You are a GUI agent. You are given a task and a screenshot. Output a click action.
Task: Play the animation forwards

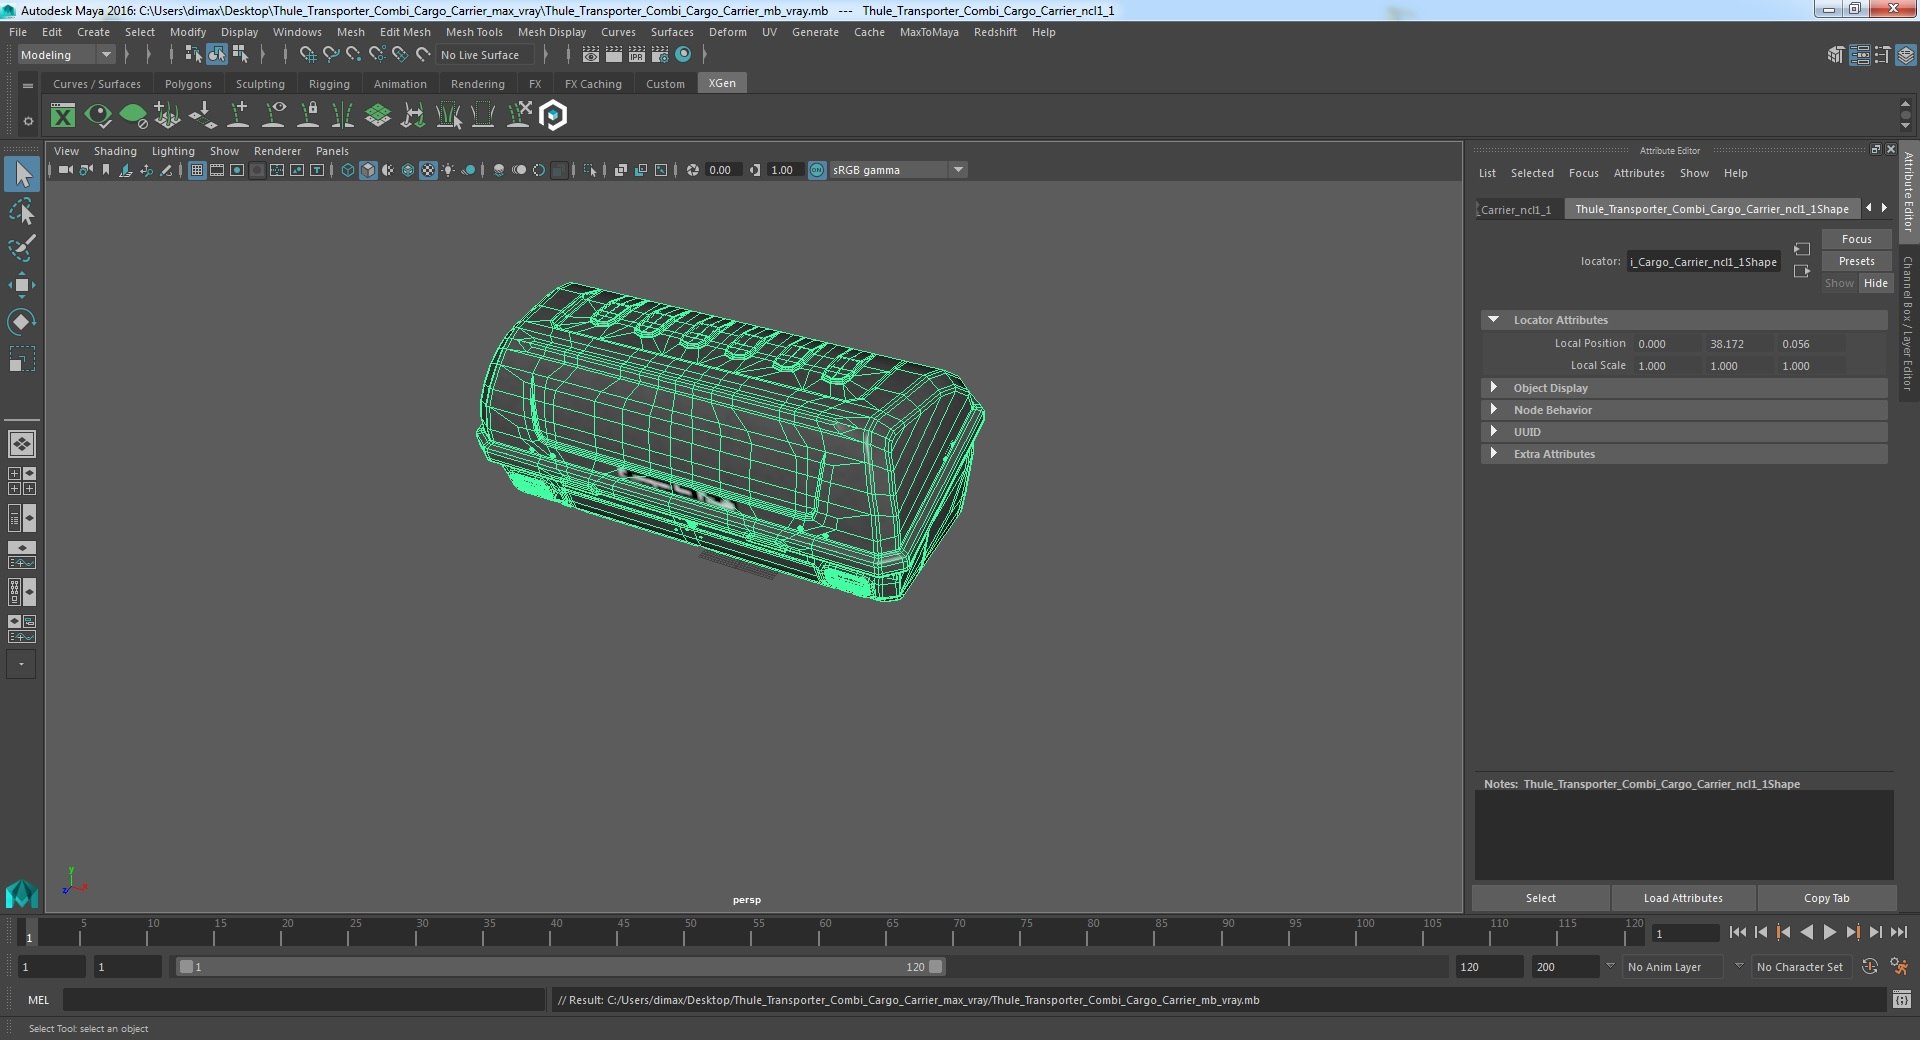[1830, 932]
